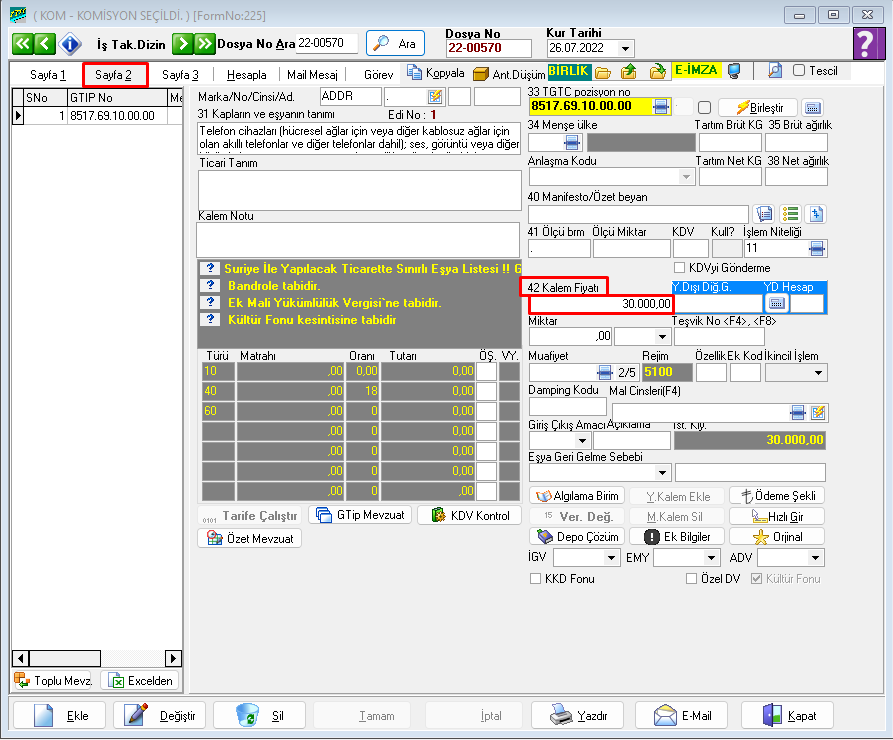Switch to the Sayfa 3 tab
The image size is (893, 740).
click(180, 75)
